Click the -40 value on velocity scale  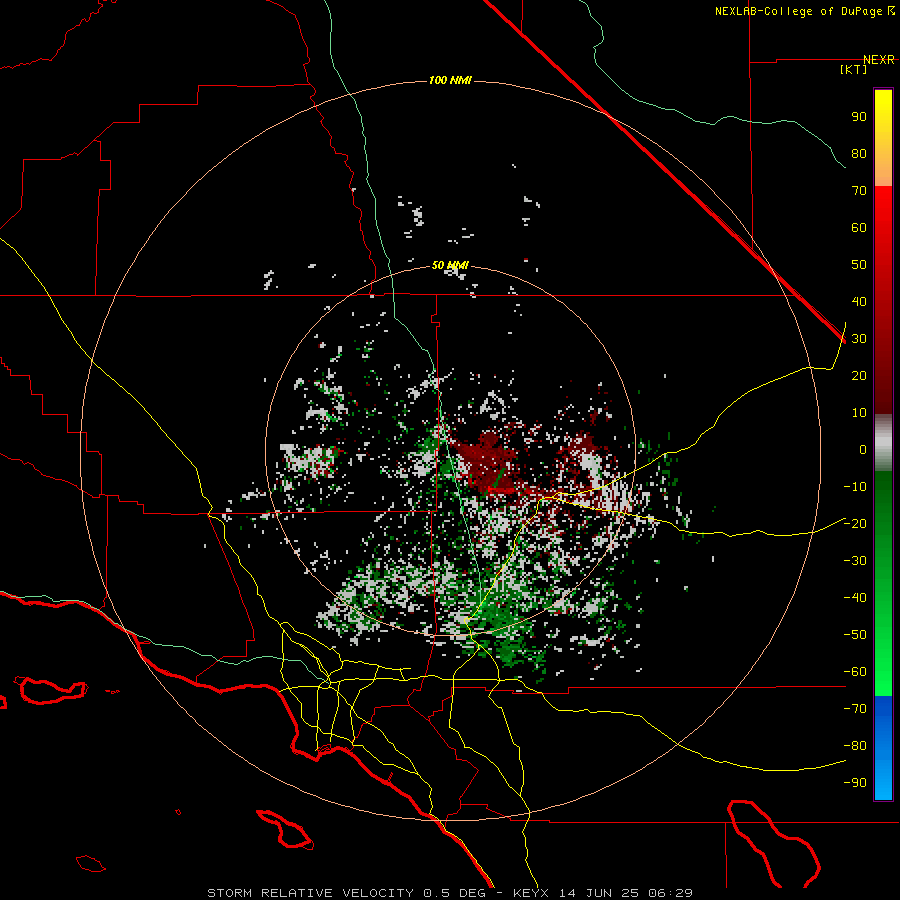tap(855, 598)
